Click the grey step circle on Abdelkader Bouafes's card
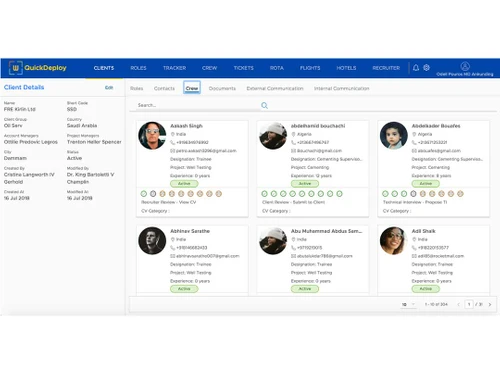The height and width of the screenshot is (375, 500). pyautogui.click(x=413, y=194)
